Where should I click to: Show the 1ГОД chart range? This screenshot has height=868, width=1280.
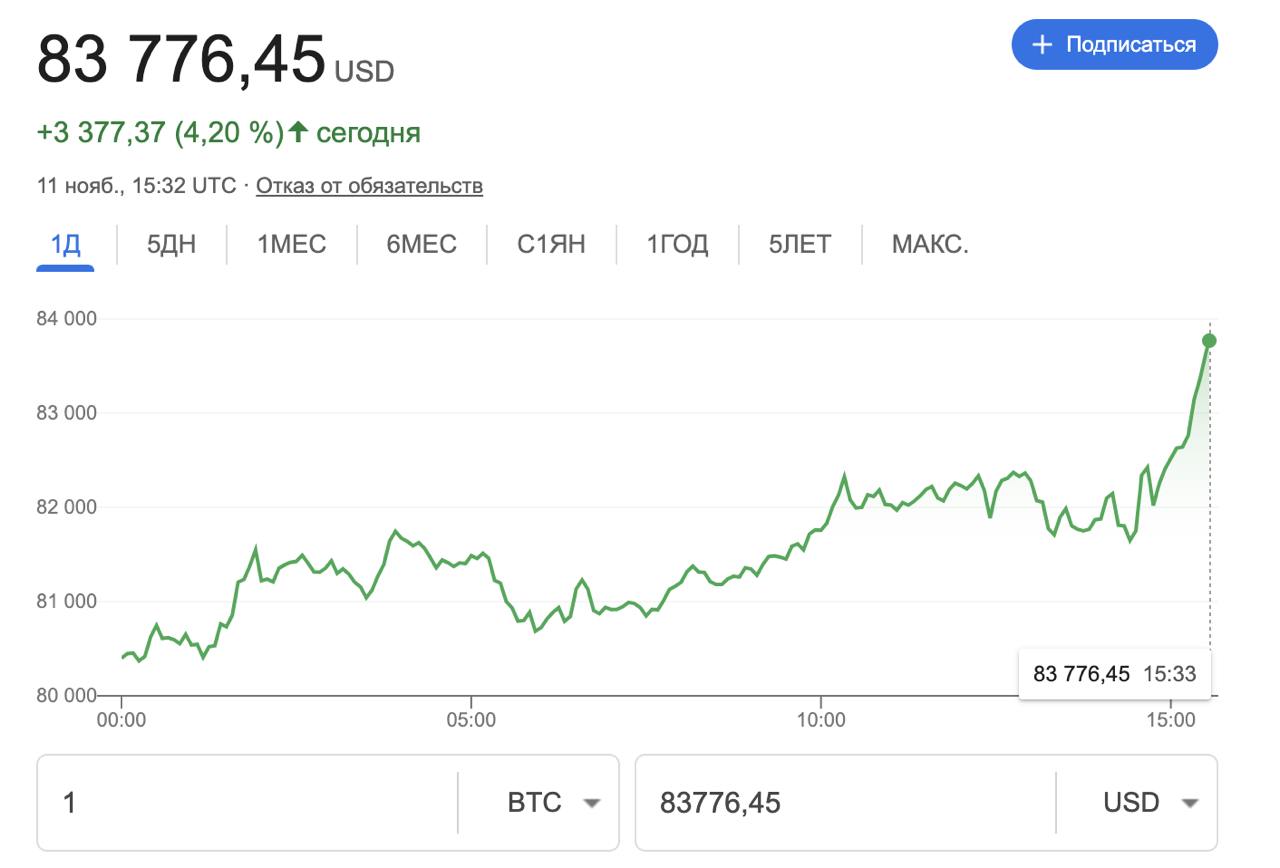677,245
